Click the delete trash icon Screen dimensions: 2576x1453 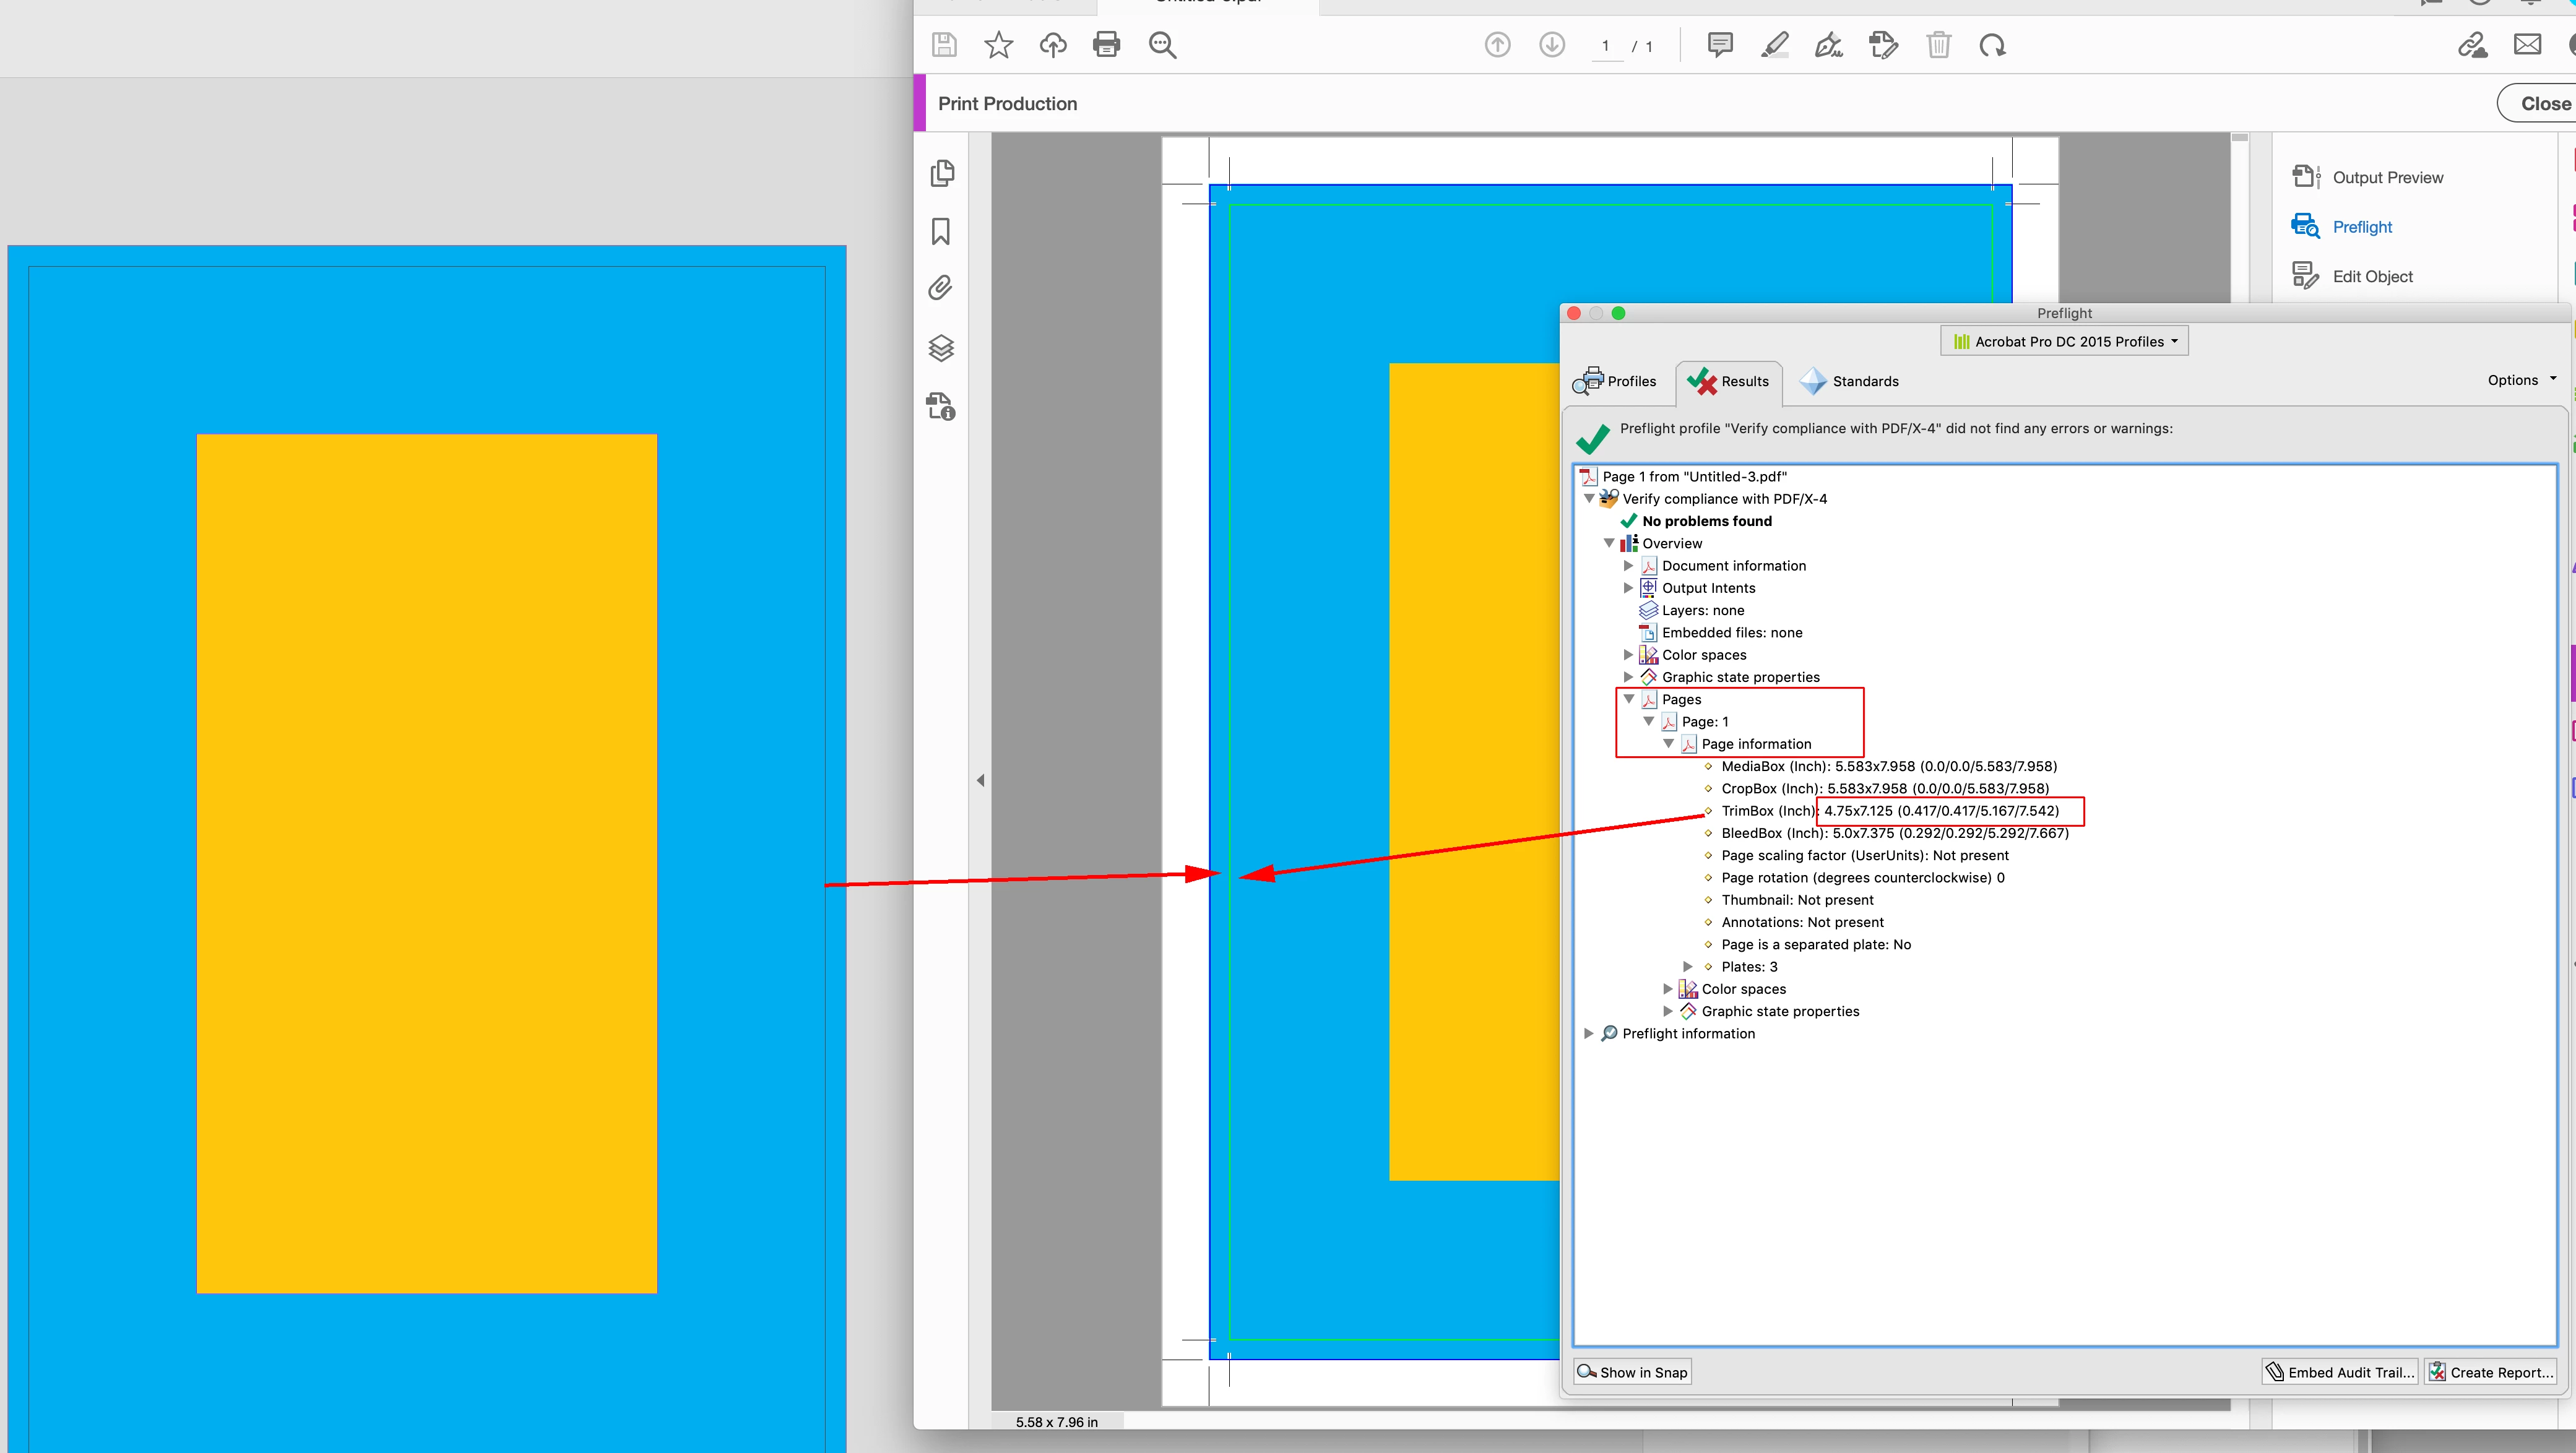point(1938,45)
